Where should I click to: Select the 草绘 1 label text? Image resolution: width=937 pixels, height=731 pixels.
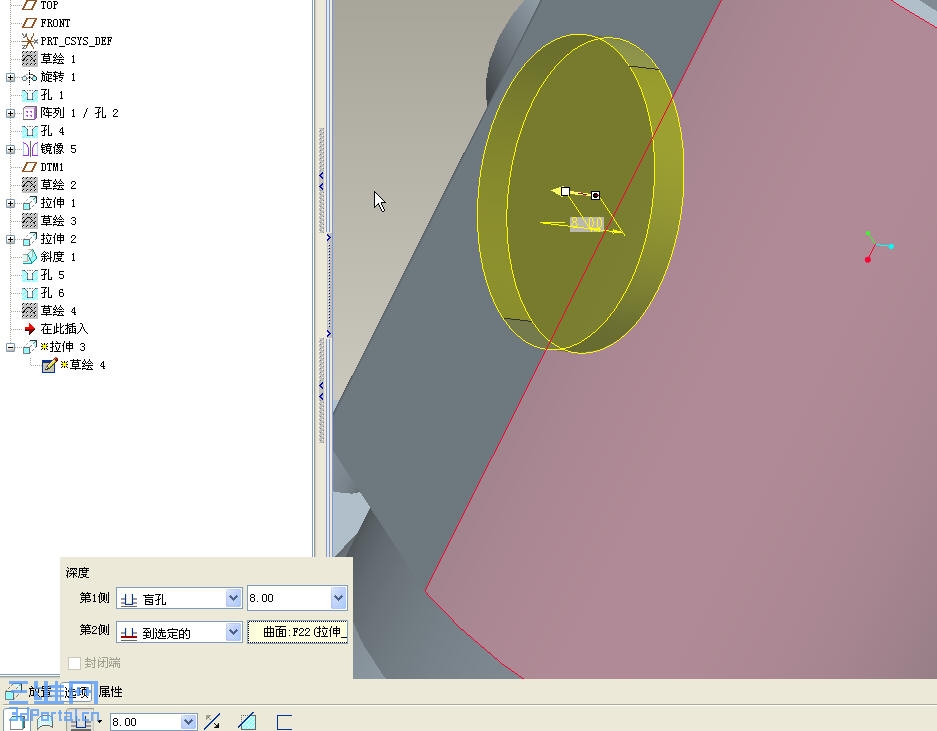pos(58,59)
